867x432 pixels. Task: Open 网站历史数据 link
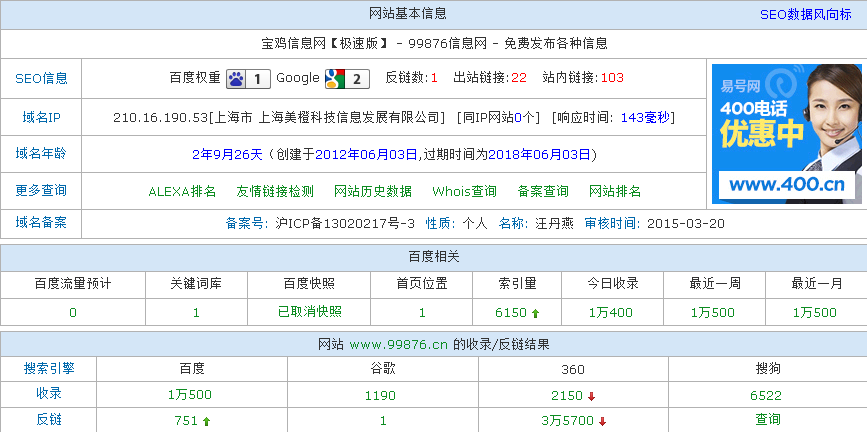tap(372, 191)
